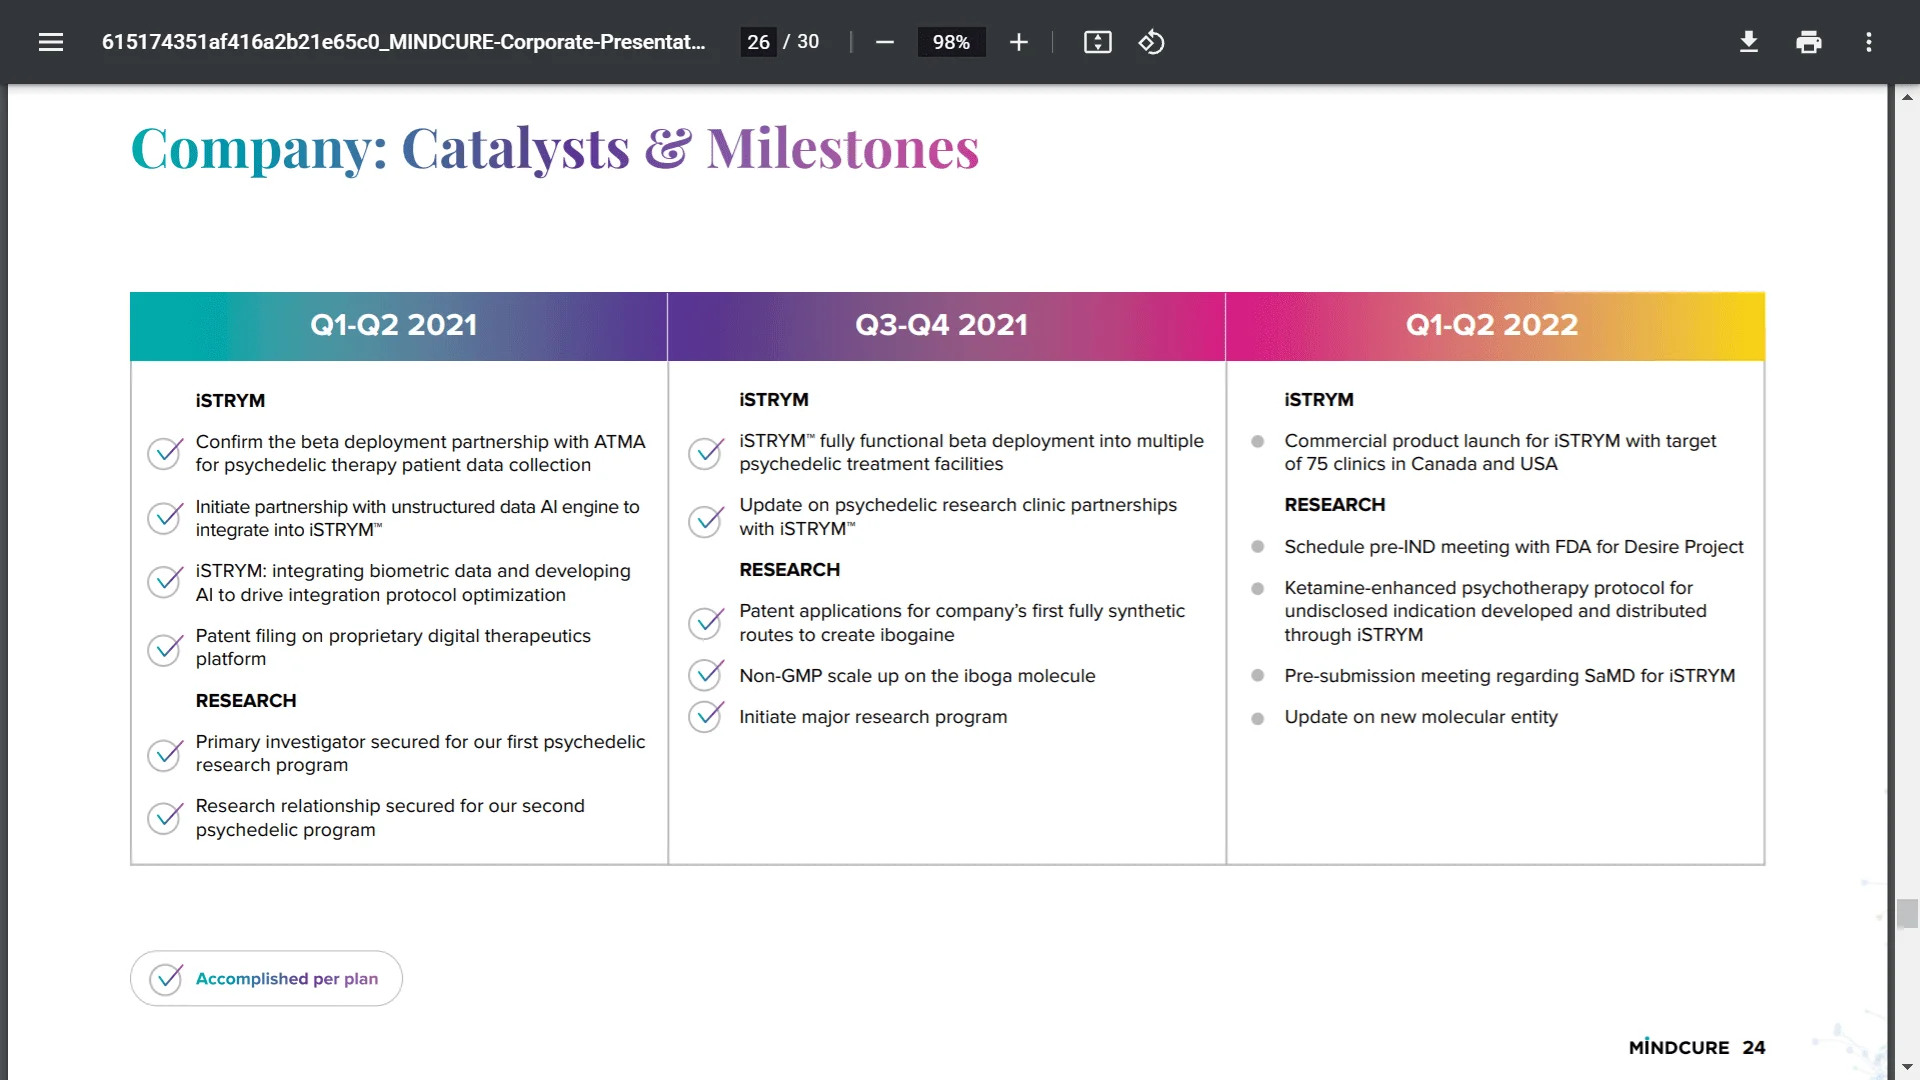
Task: Click the page number field showing 26
Action: point(758,42)
